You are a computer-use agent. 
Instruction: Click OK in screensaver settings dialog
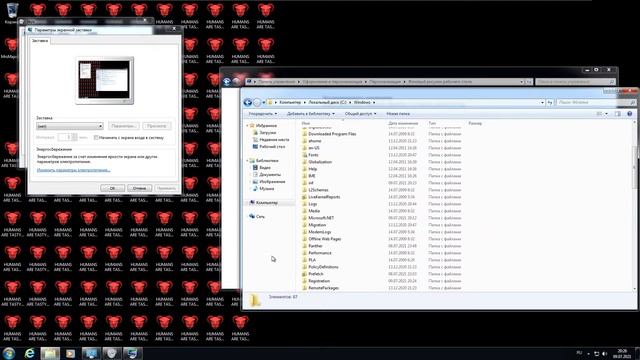112,188
